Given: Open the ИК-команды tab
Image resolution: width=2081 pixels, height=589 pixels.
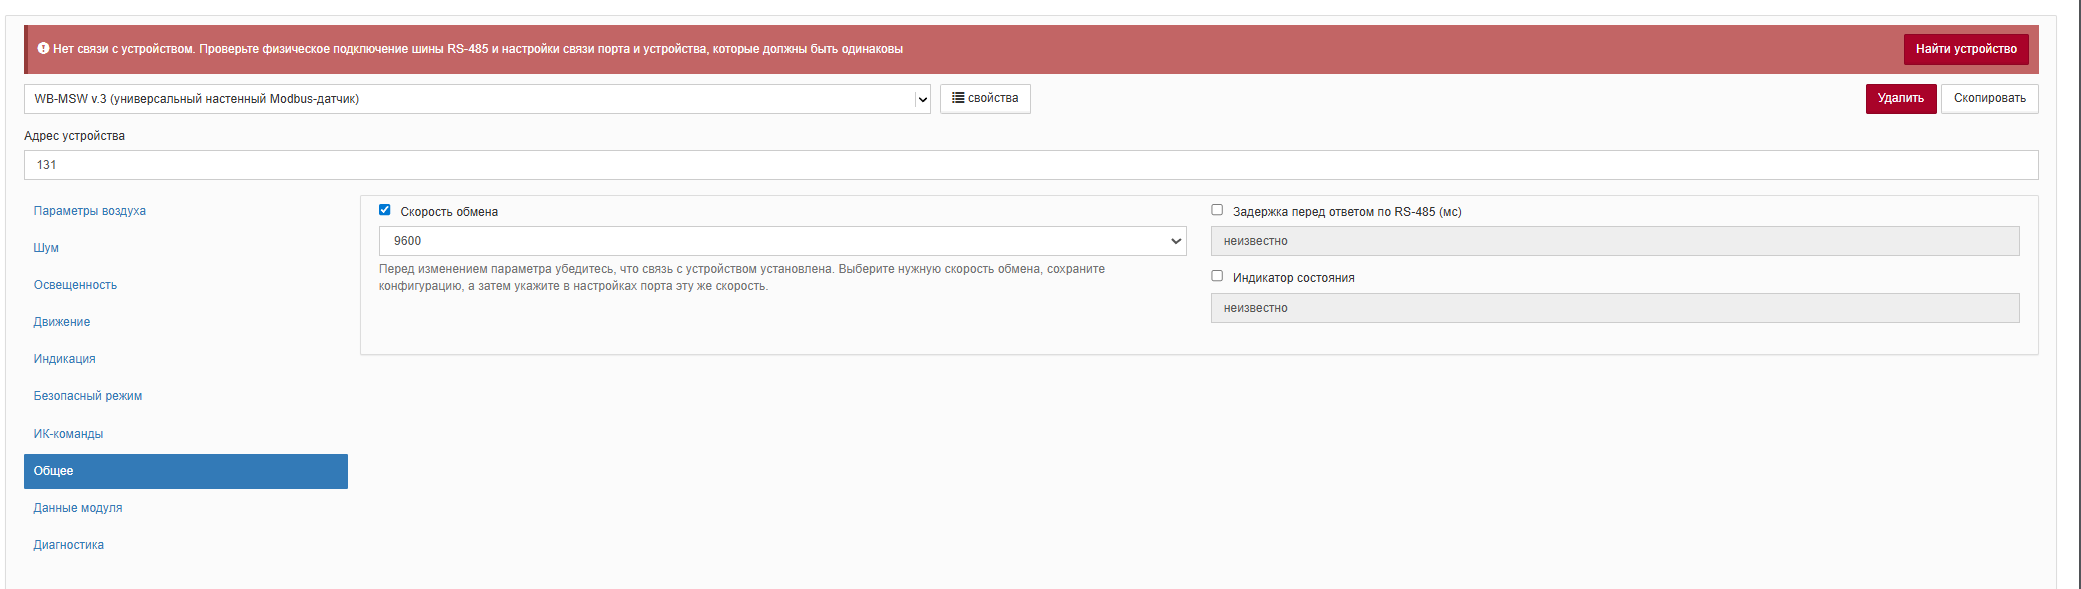Looking at the screenshot, I should click(68, 434).
